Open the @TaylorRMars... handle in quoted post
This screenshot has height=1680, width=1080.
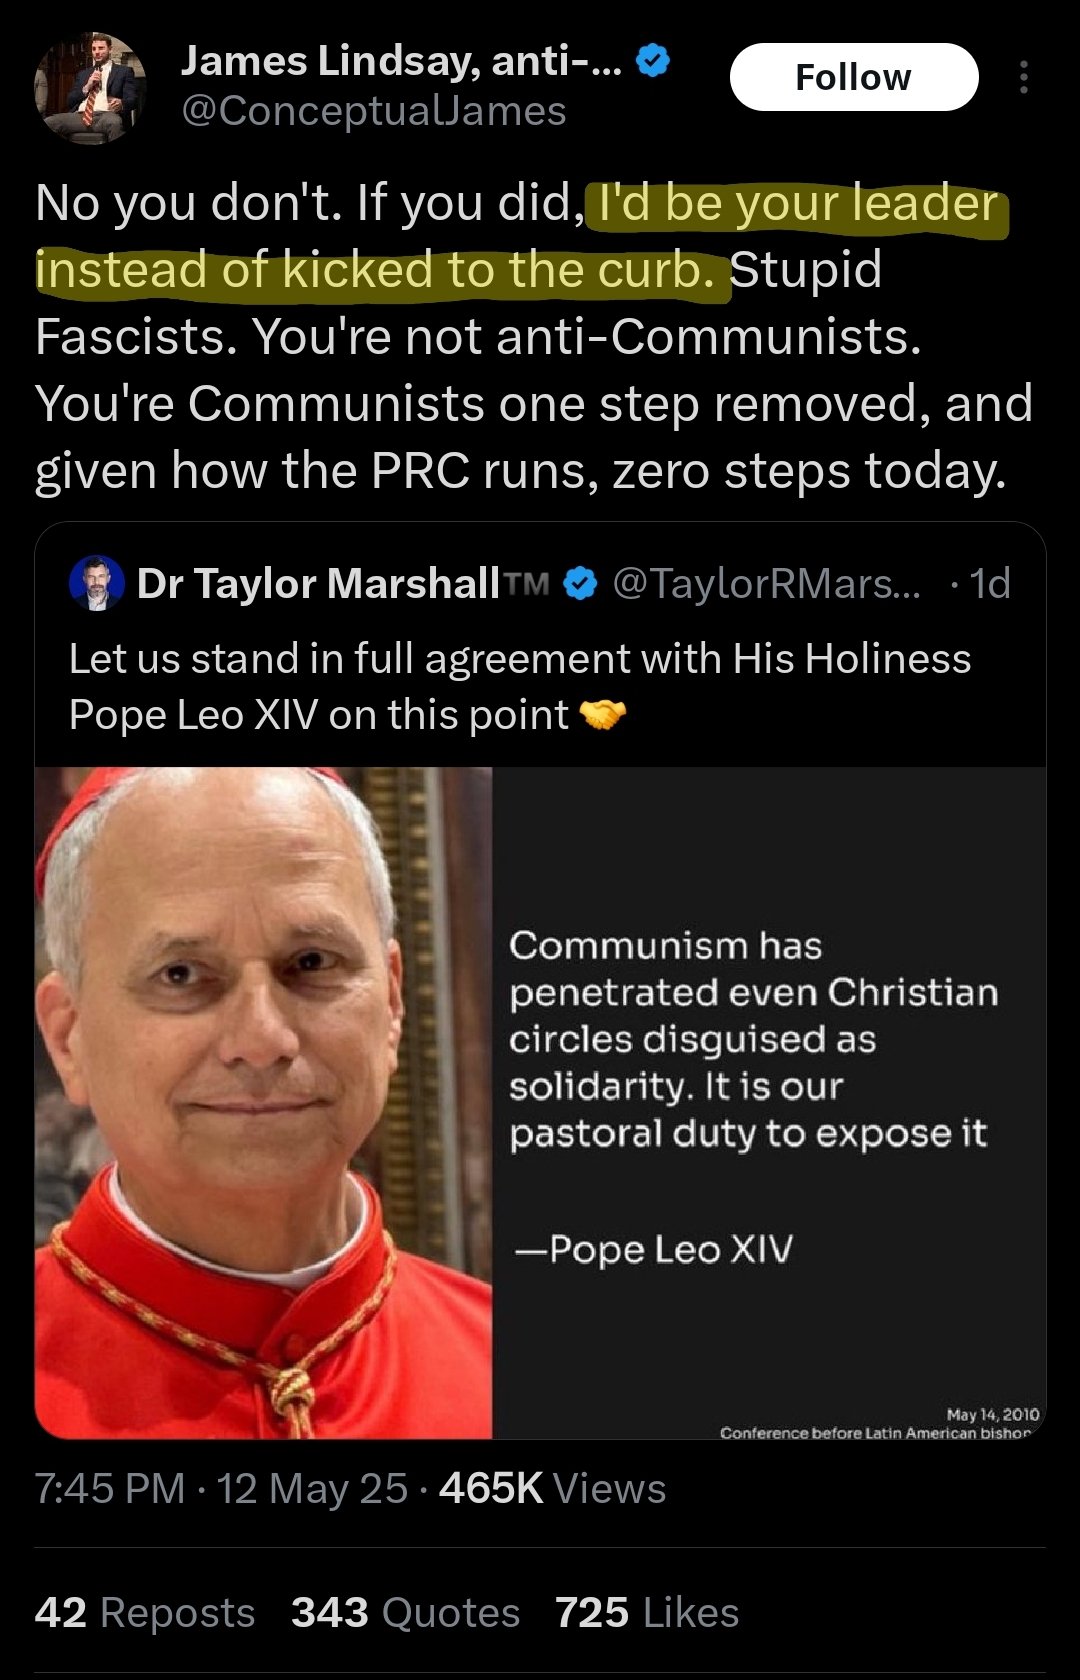coord(766,583)
